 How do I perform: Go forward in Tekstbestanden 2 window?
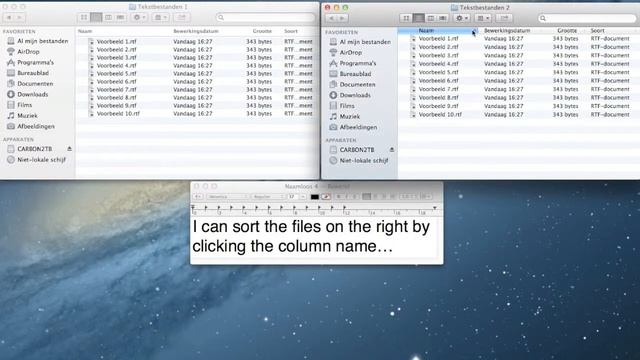coord(342,18)
